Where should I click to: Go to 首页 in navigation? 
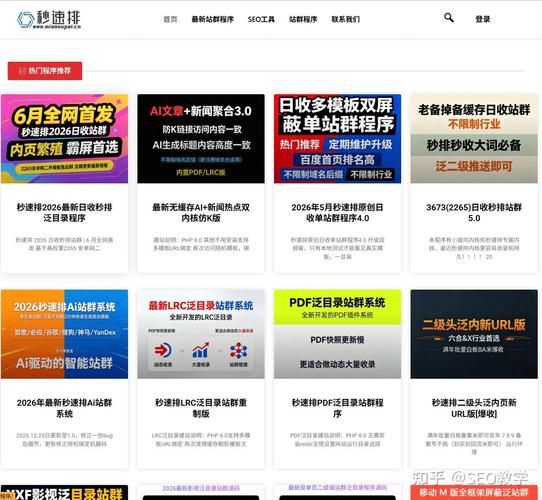coord(170,19)
